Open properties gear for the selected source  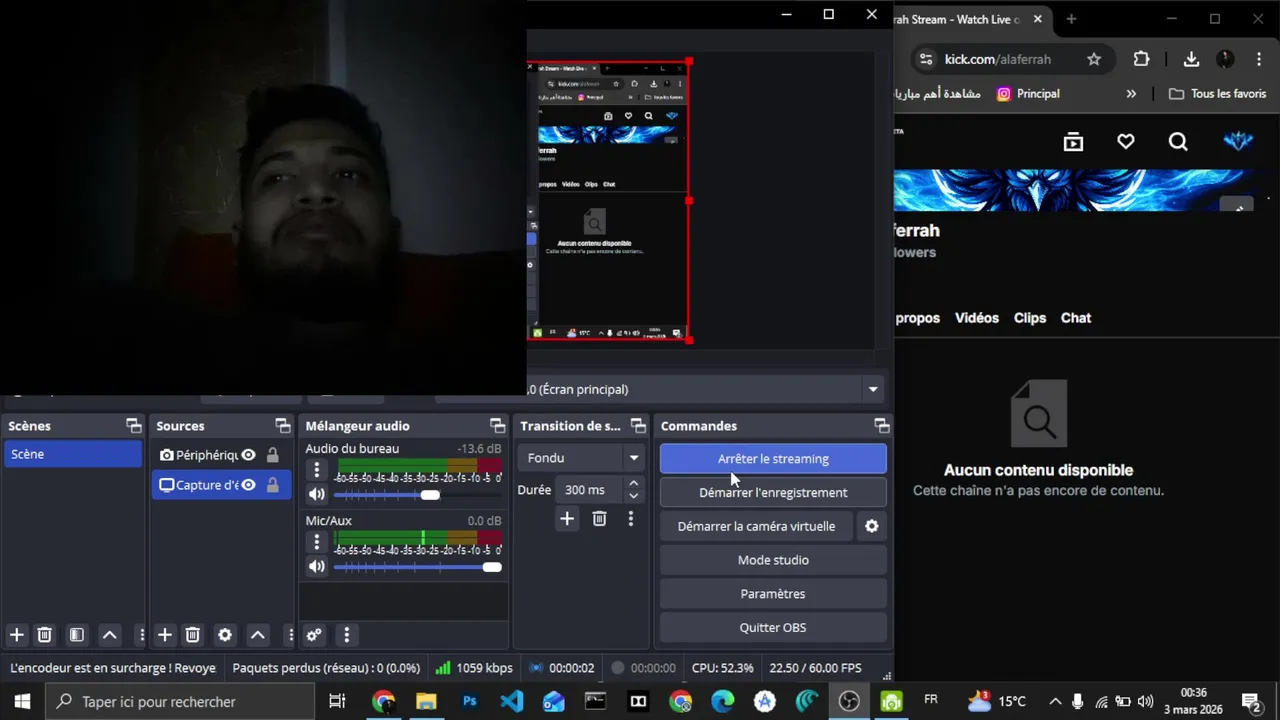click(x=225, y=635)
